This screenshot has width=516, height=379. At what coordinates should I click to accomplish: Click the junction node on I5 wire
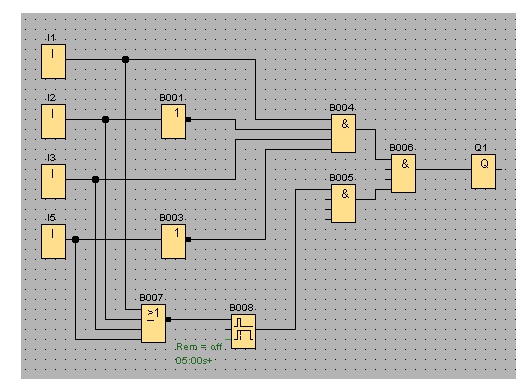[x=75, y=239]
